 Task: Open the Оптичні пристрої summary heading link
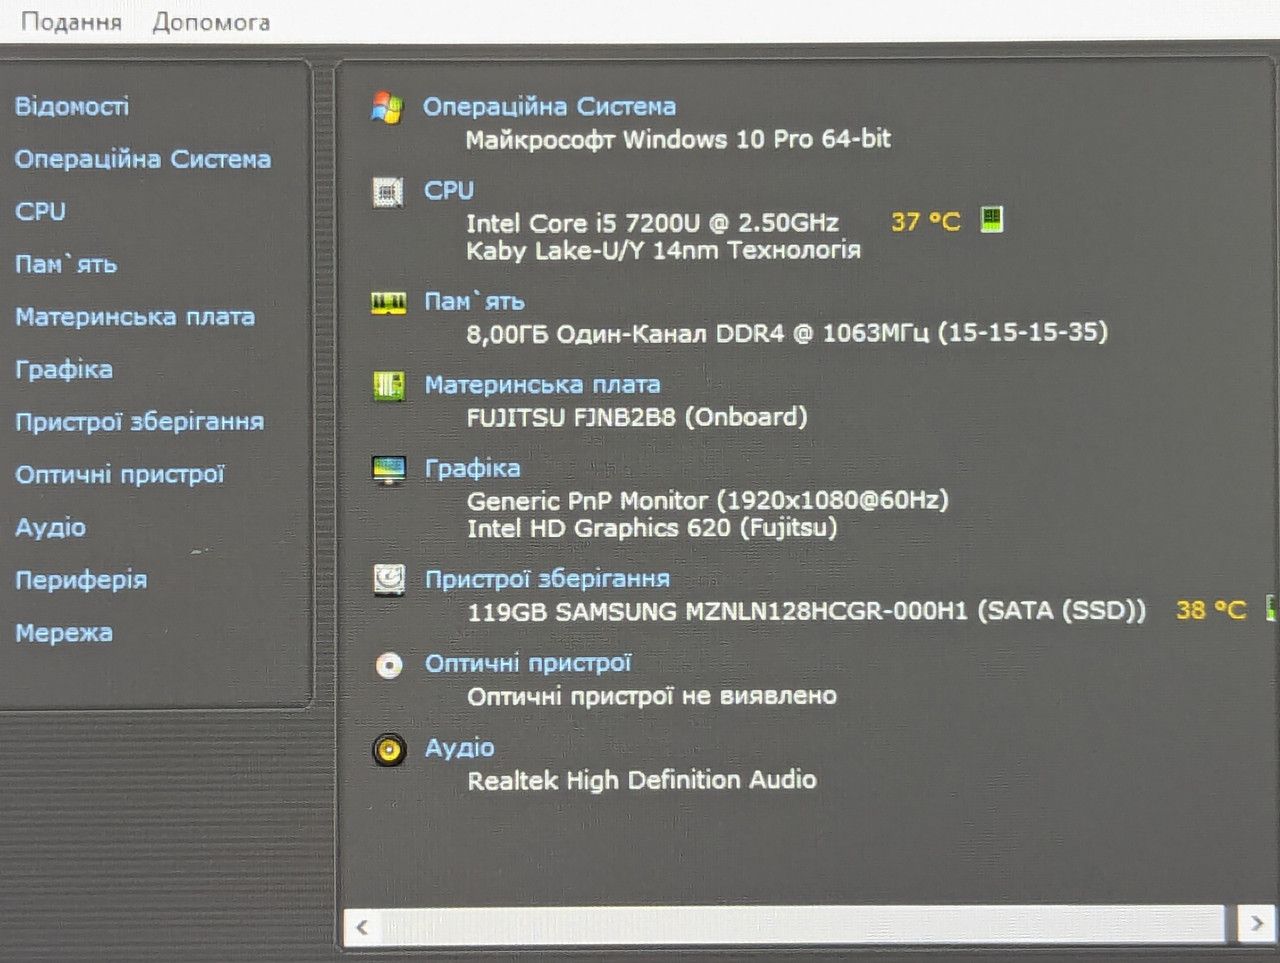click(x=528, y=663)
